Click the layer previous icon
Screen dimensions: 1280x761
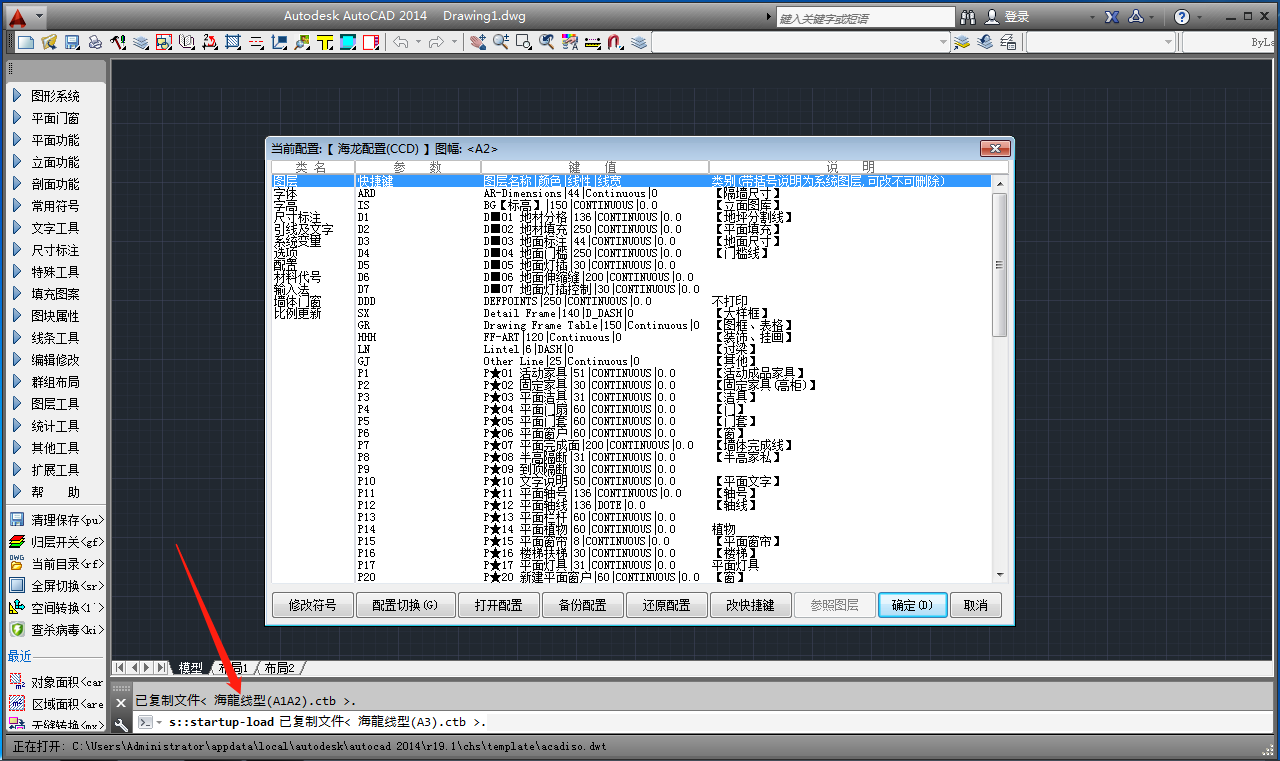985,42
